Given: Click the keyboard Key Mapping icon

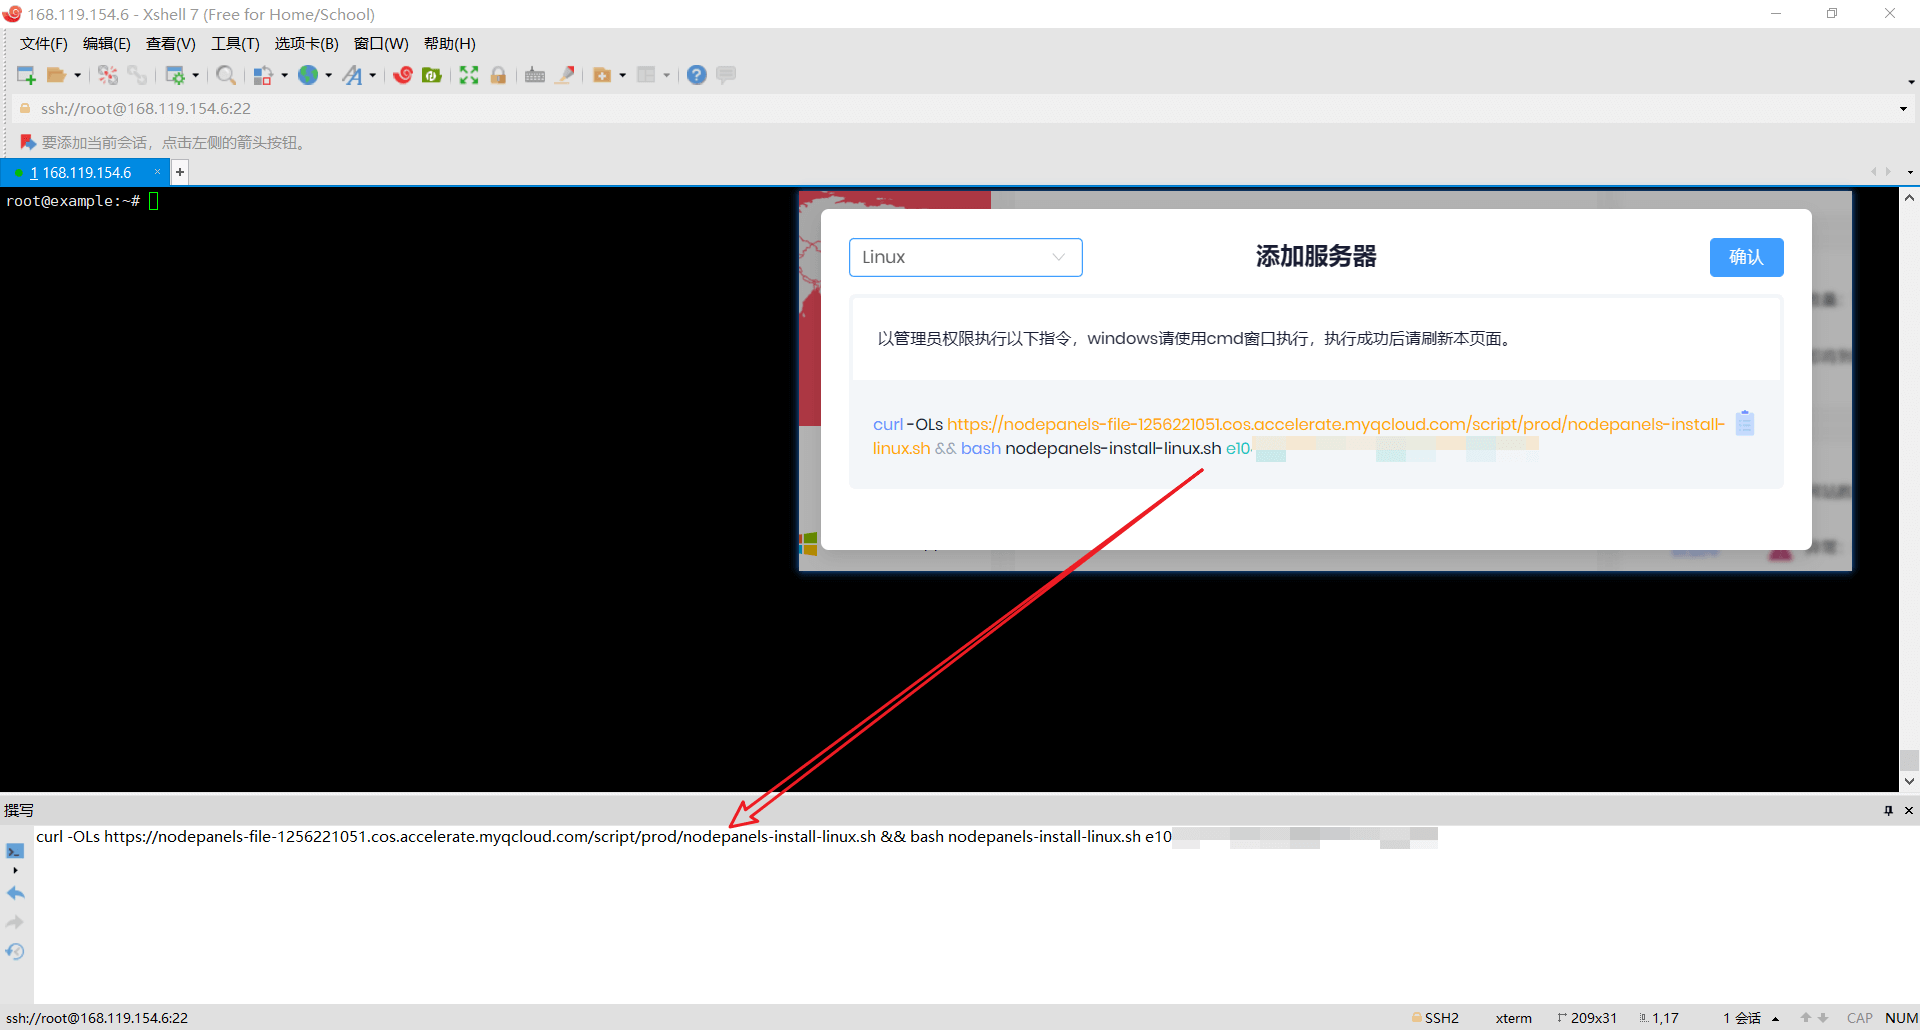Looking at the screenshot, I should pyautogui.click(x=535, y=75).
